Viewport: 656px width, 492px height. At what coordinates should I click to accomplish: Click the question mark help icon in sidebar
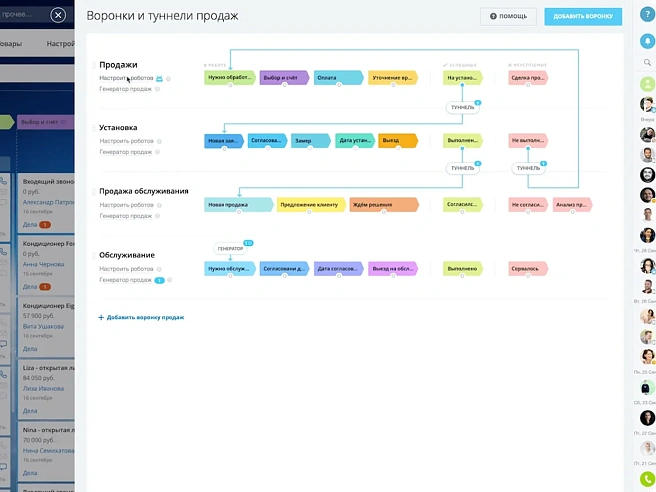click(647, 15)
